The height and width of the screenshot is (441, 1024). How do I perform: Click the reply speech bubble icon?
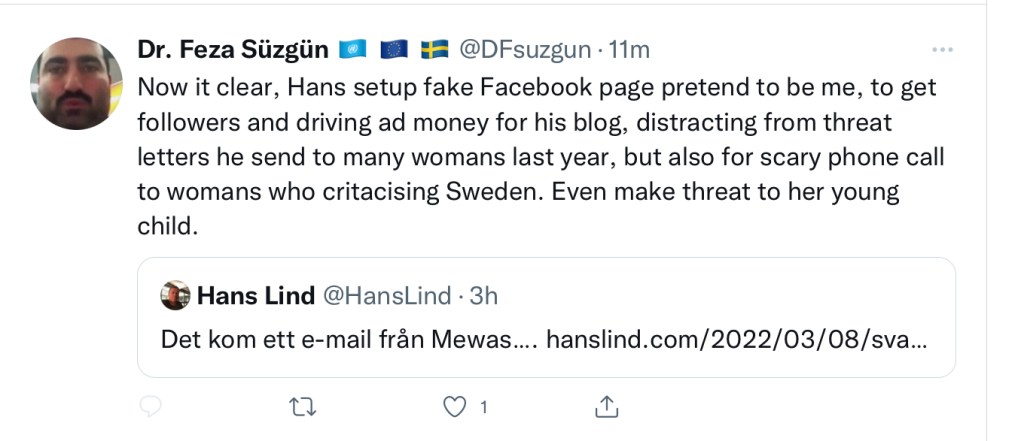[152, 407]
